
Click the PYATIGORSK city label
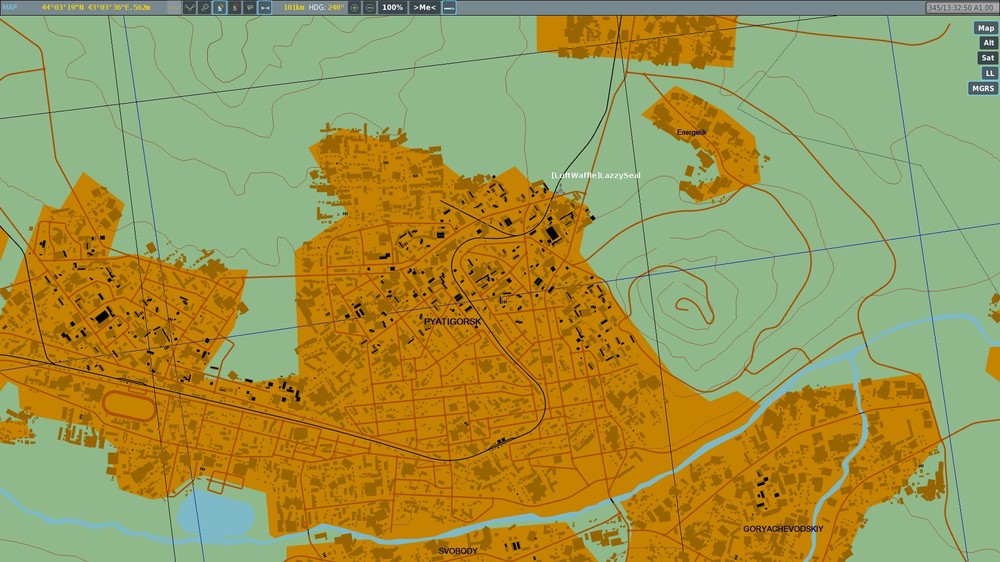(452, 322)
